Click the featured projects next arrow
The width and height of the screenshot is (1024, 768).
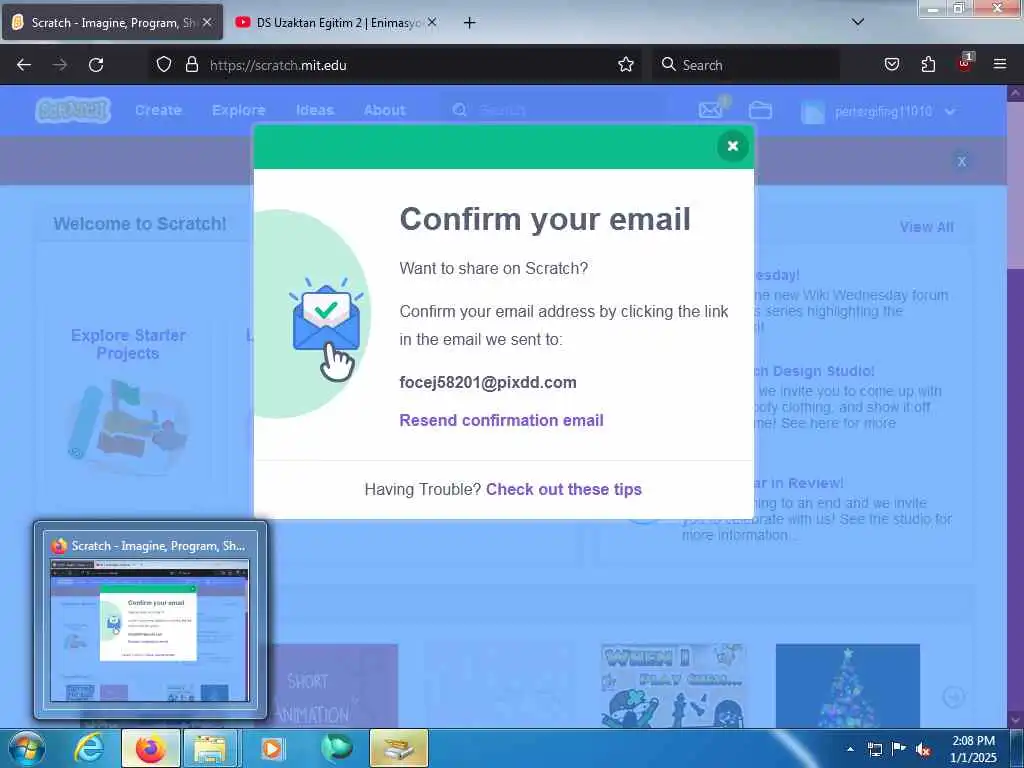pyautogui.click(x=953, y=697)
